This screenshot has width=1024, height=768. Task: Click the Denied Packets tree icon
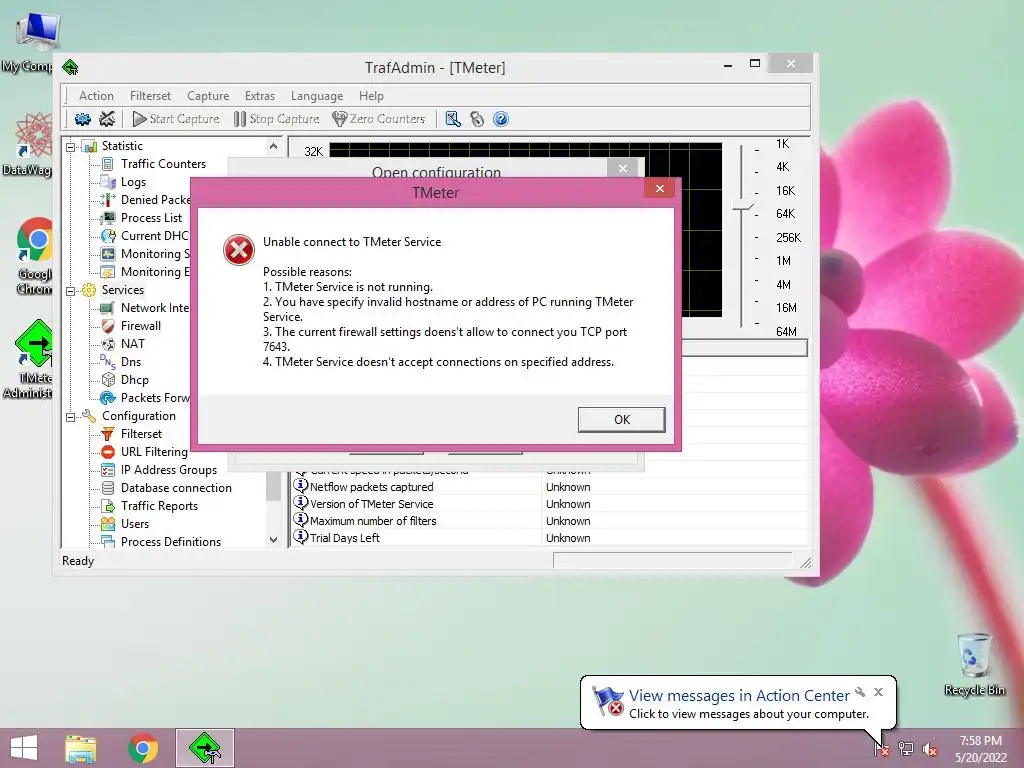point(108,200)
